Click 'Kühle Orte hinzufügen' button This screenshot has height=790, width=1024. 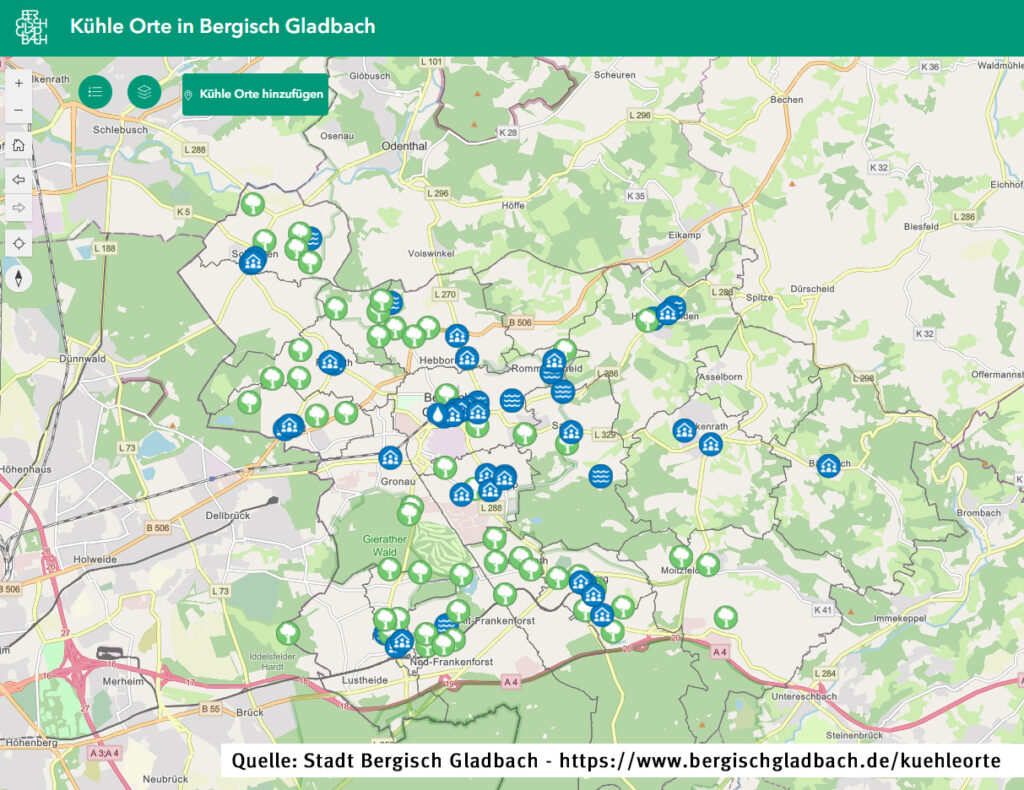pos(255,94)
